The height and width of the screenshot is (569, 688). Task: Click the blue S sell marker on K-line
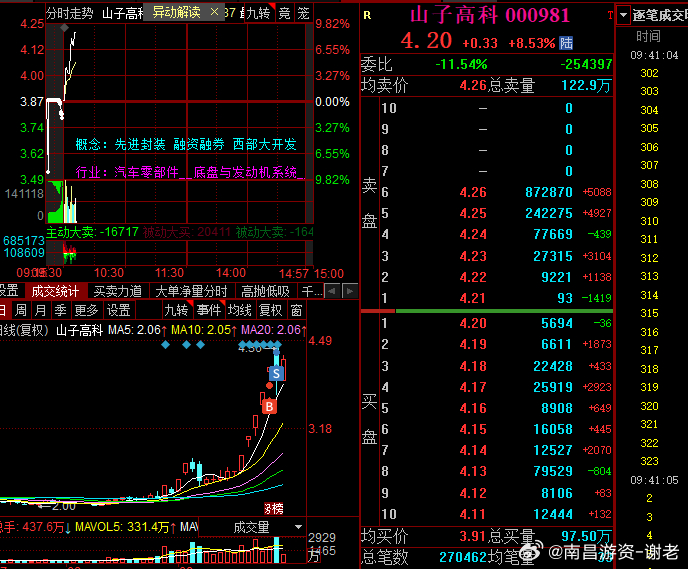click(276, 373)
